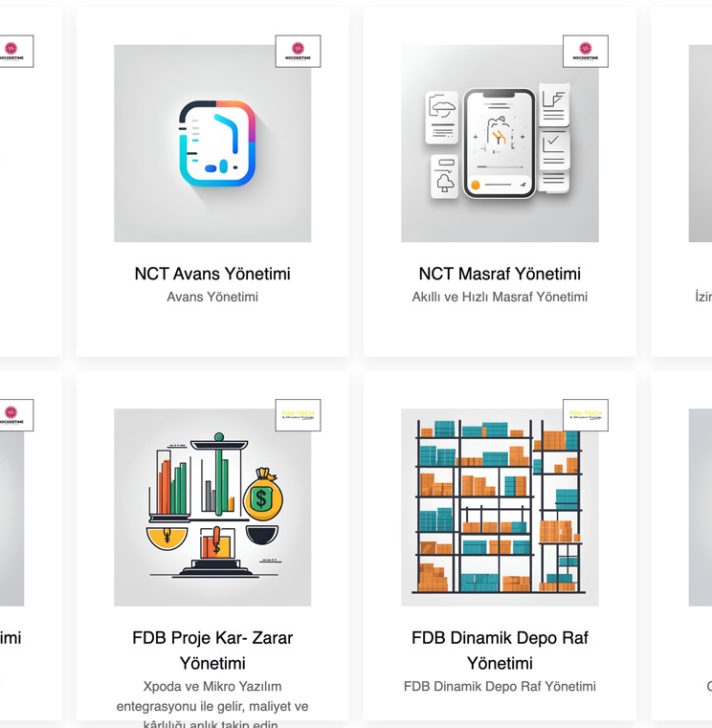This screenshot has width=712, height=728.
Task: Open the NCT Avans Yönetimi title
Action: point(213,273)
